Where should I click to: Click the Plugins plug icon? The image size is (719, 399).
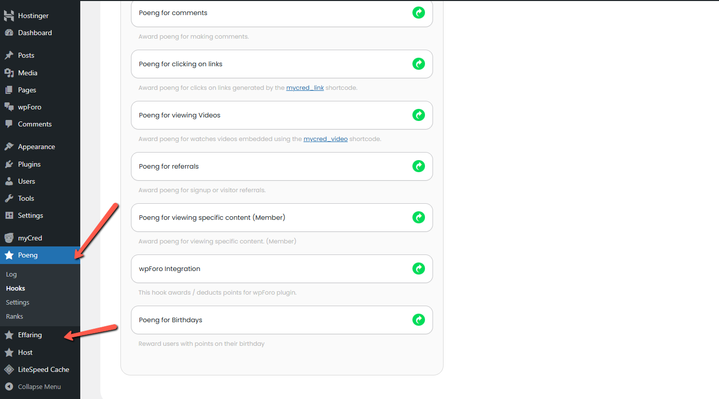click(x=9, y=164)
